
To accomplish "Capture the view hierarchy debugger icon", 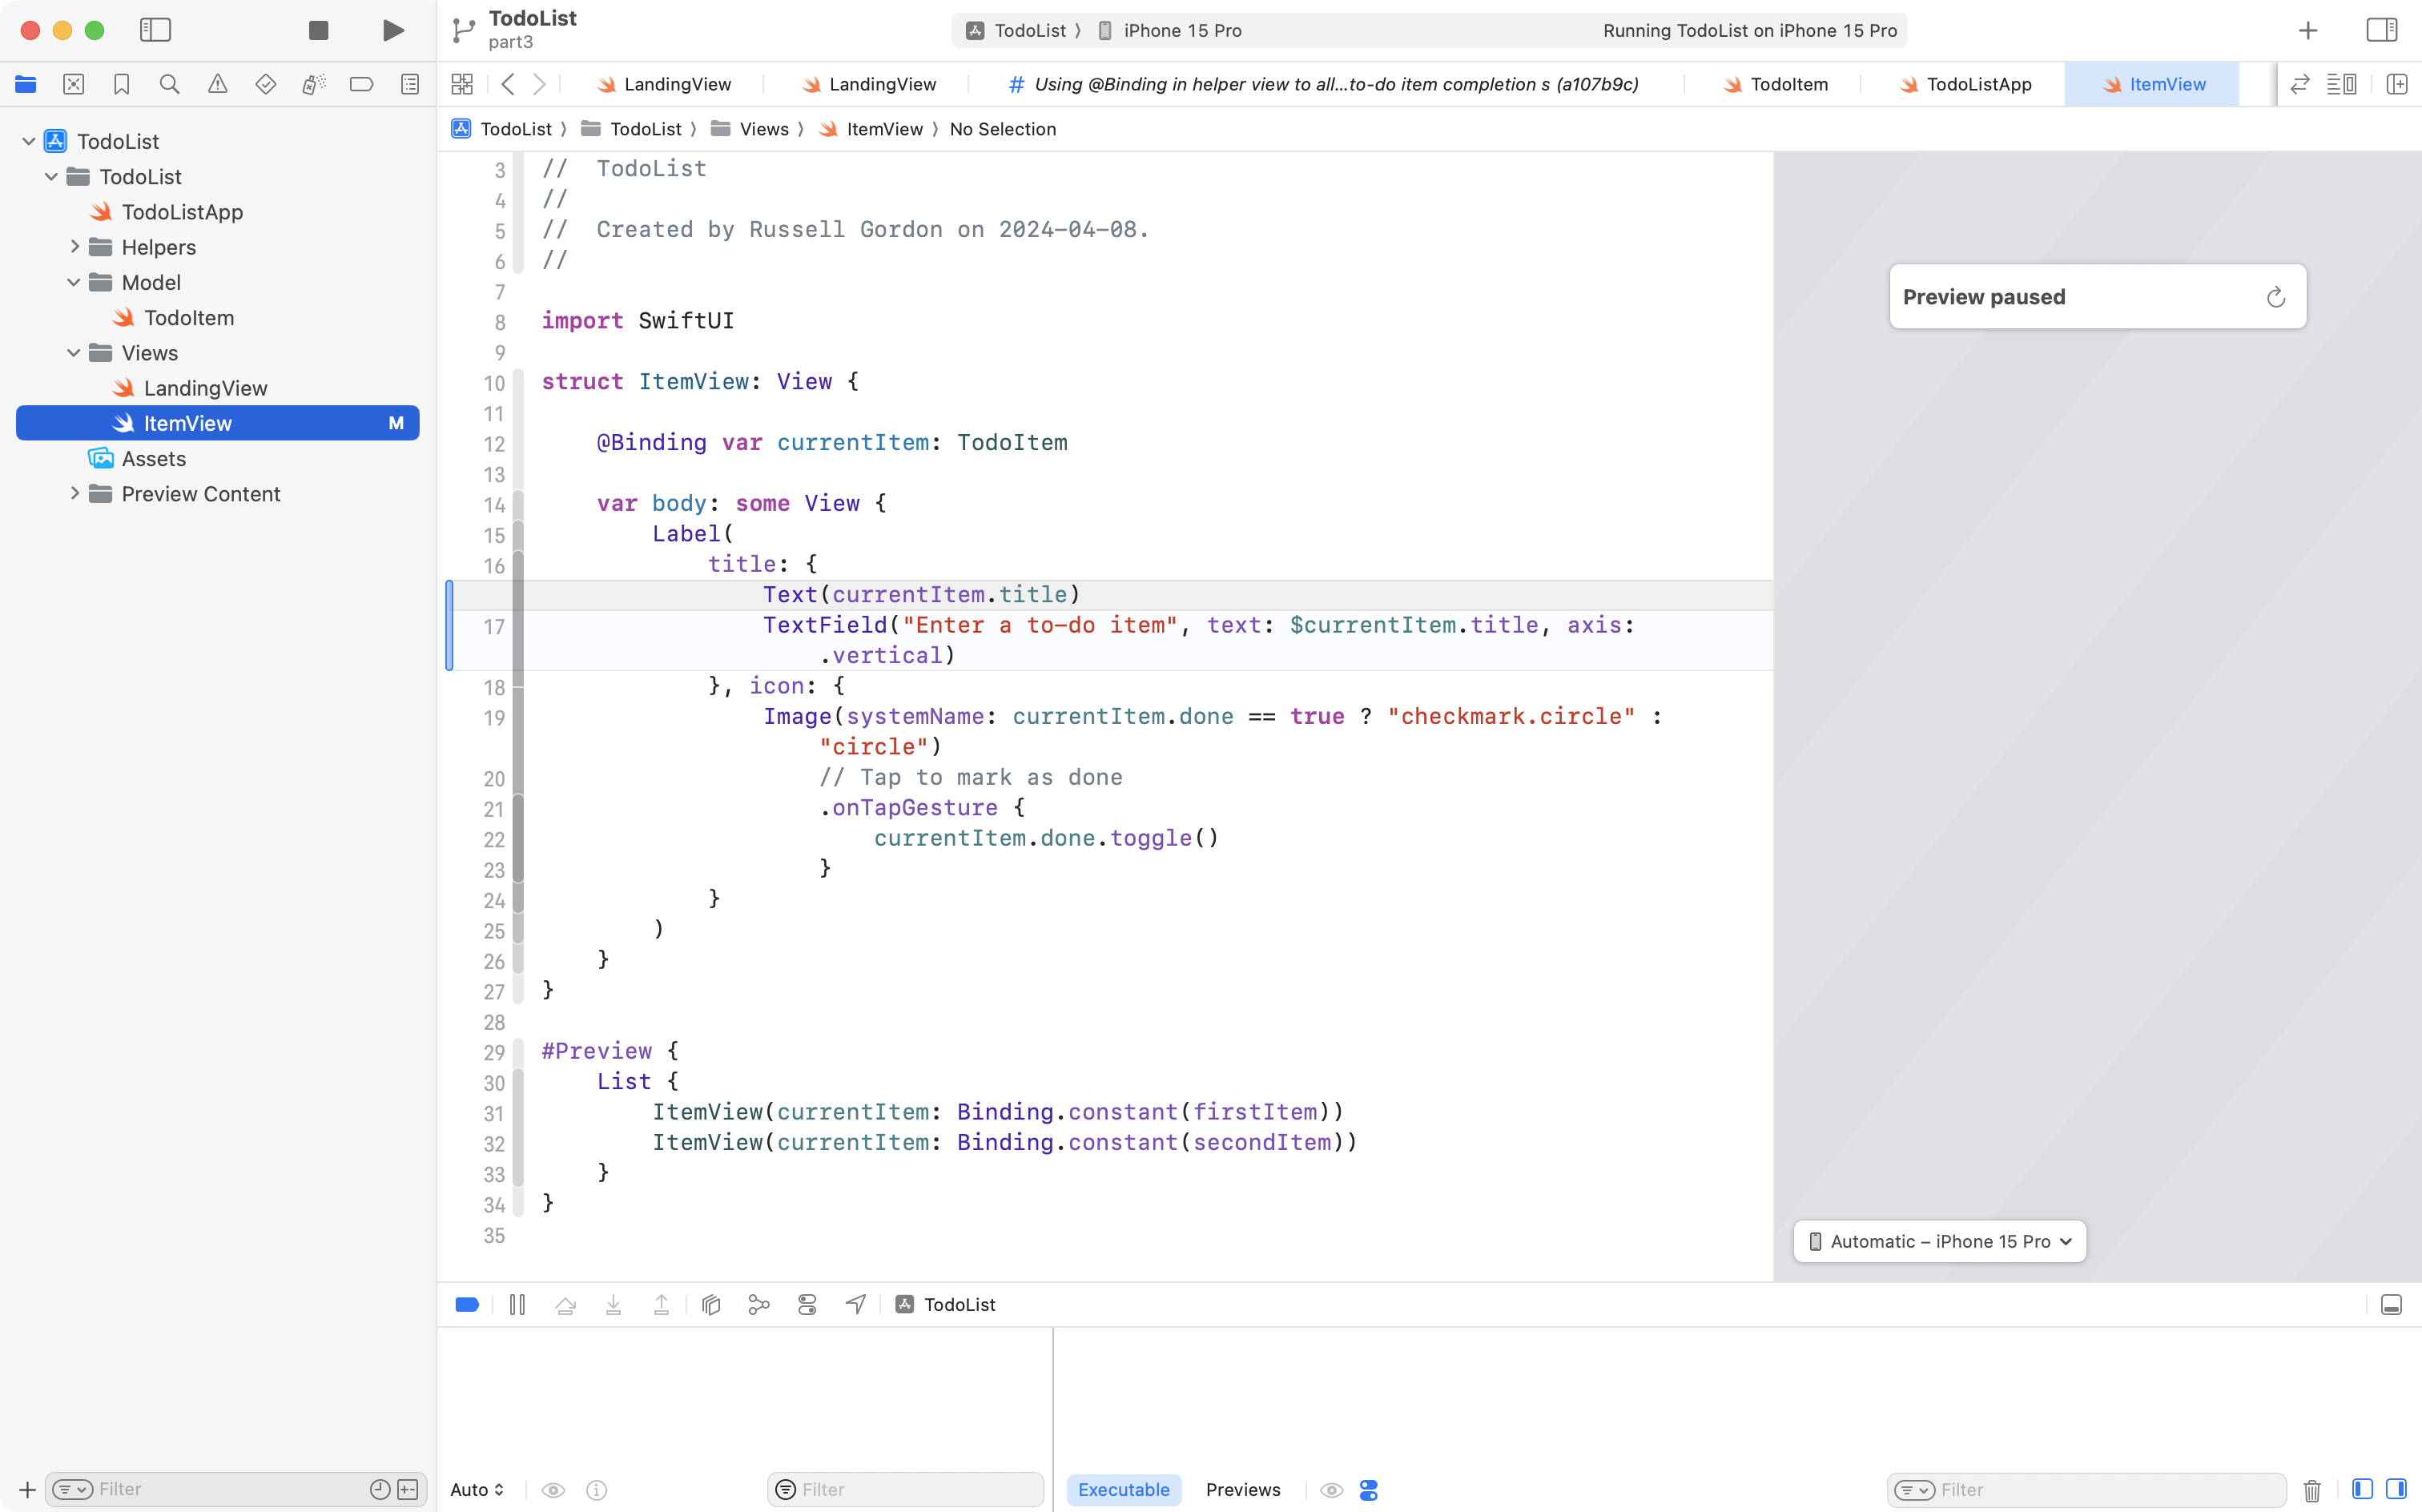I will click(710, 1304).
